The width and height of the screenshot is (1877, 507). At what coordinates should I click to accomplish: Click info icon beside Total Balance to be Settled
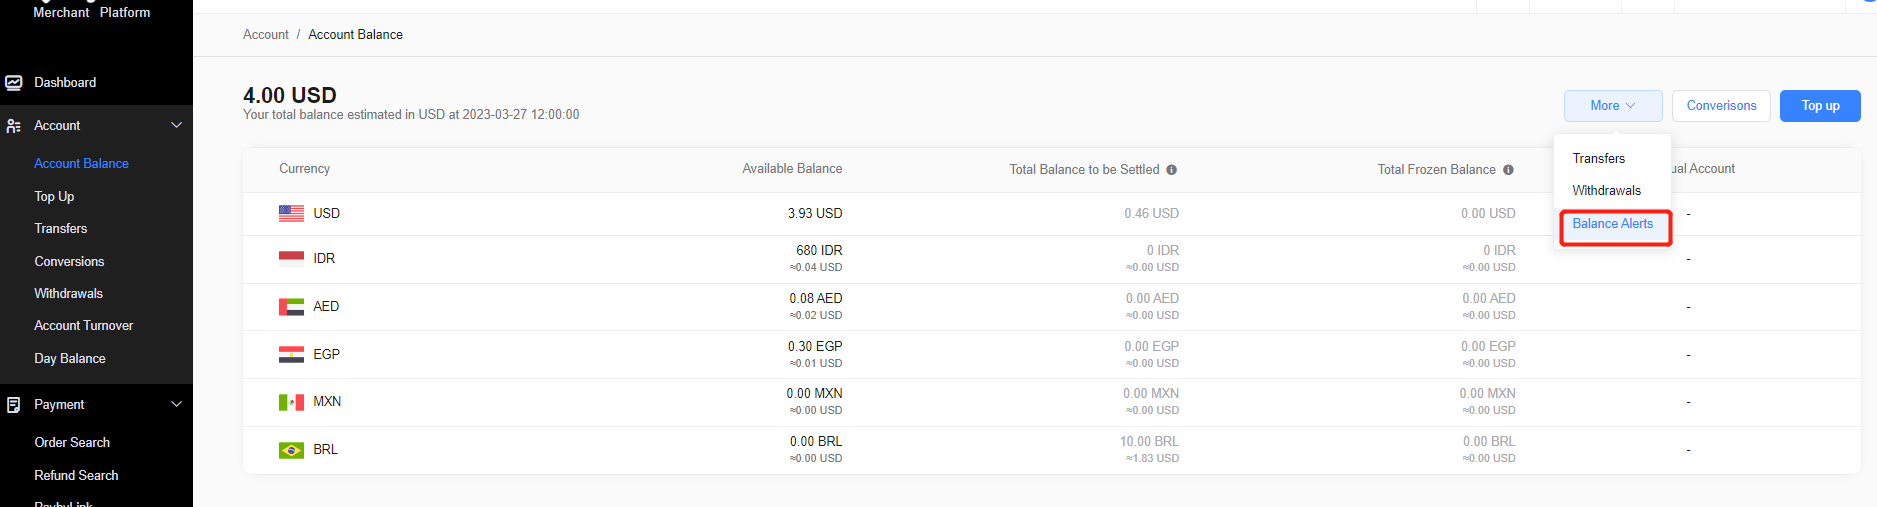click(1171, 170)
